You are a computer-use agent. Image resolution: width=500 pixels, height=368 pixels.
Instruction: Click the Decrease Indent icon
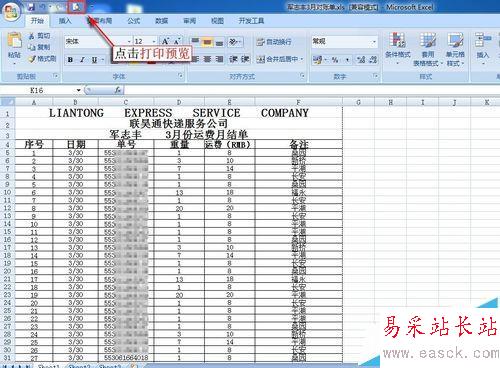point(233,59)
